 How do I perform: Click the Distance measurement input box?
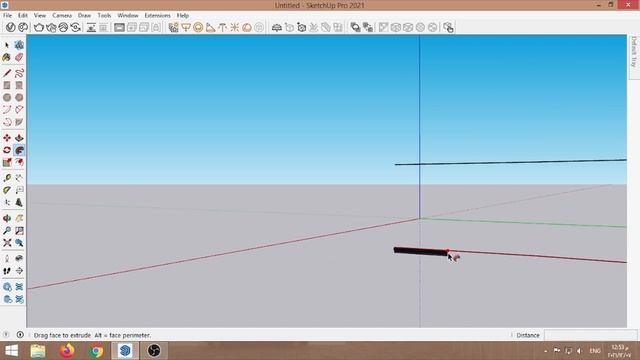click(590, 335)
